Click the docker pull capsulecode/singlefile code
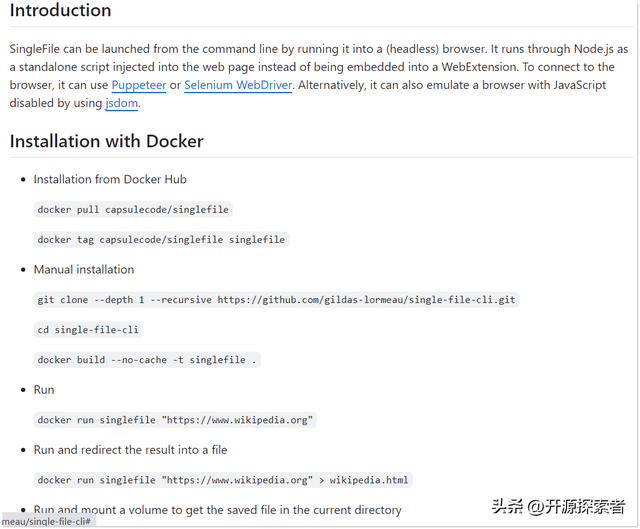This screenshot has width=640, height=529. coord(133,210)
